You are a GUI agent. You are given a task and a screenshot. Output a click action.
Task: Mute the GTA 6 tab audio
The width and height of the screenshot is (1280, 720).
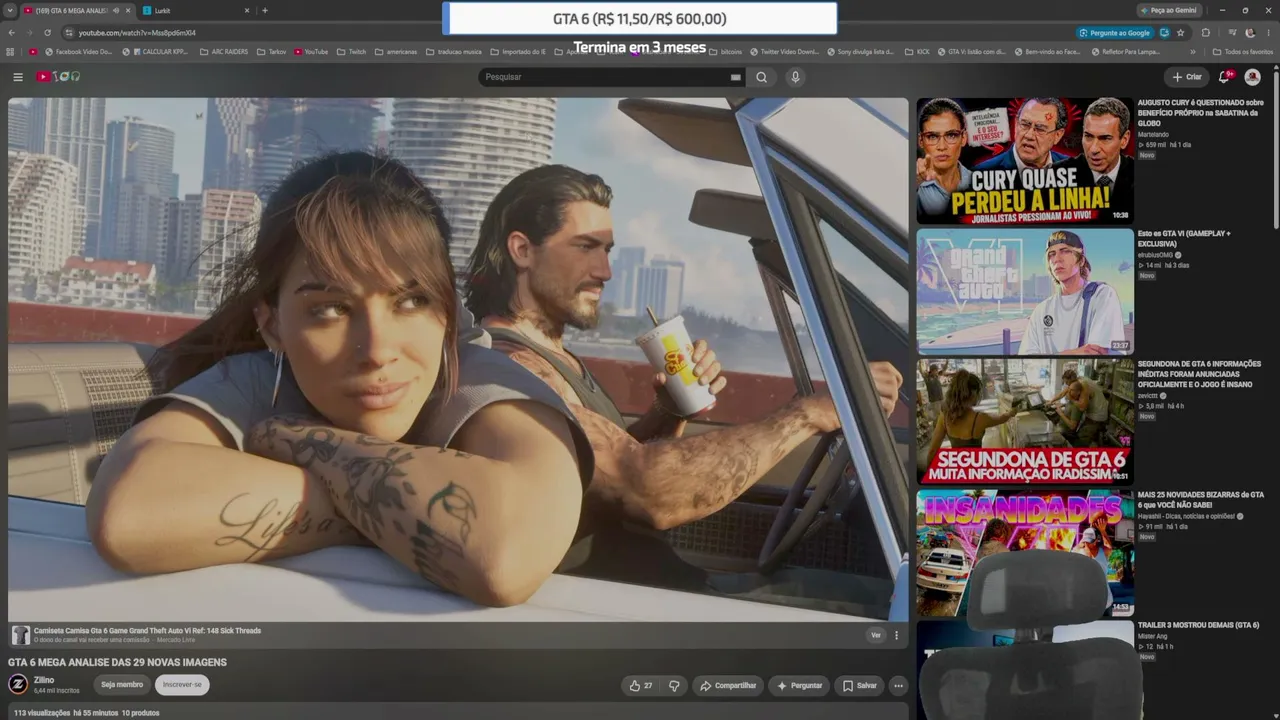tap(116, 10)
